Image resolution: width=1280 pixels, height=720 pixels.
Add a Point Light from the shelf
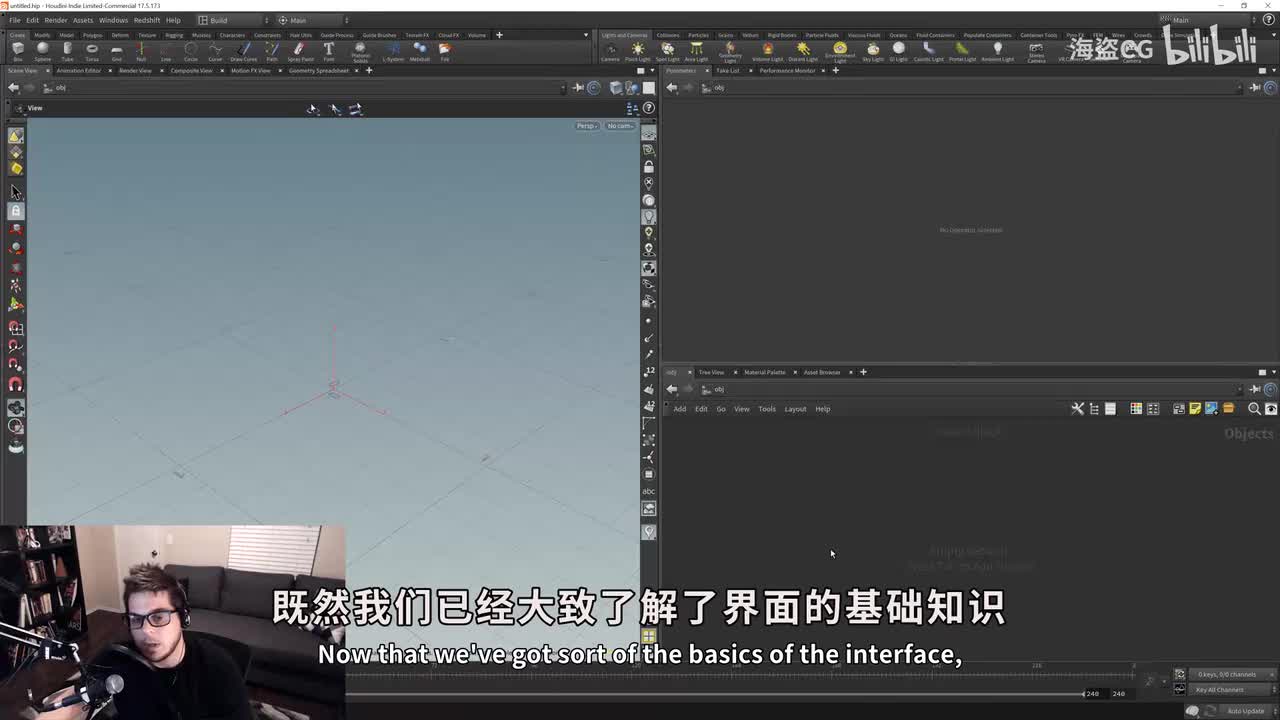(x=637, y=51)
